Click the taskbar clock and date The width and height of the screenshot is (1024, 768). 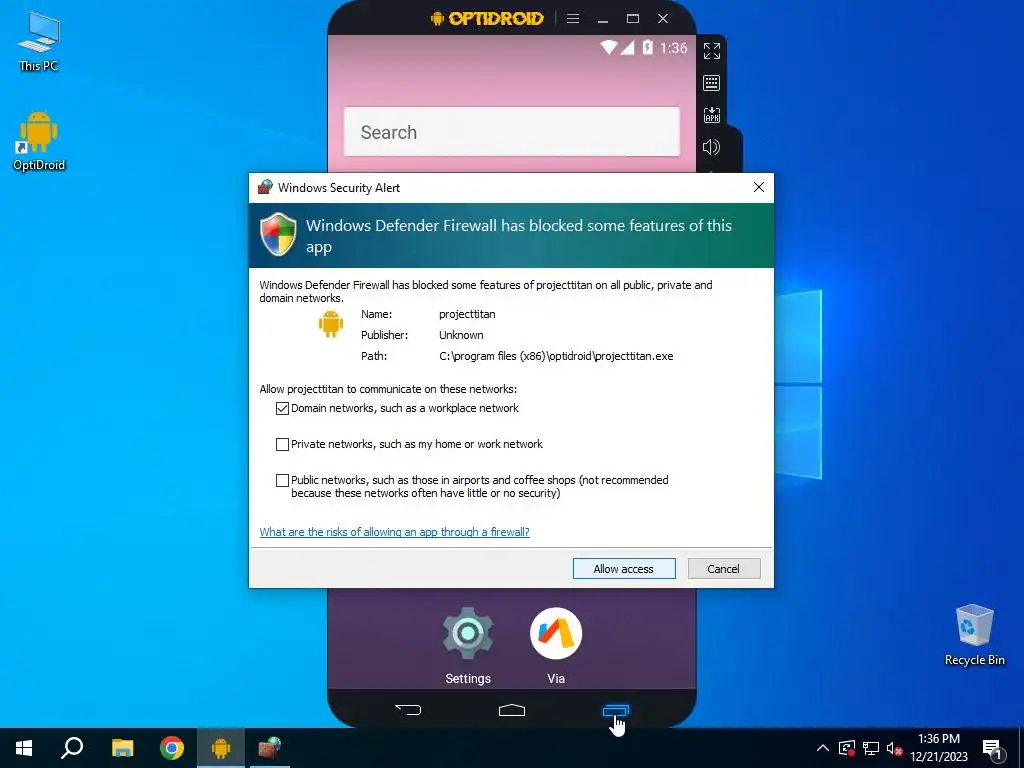(x=939, y=748)
